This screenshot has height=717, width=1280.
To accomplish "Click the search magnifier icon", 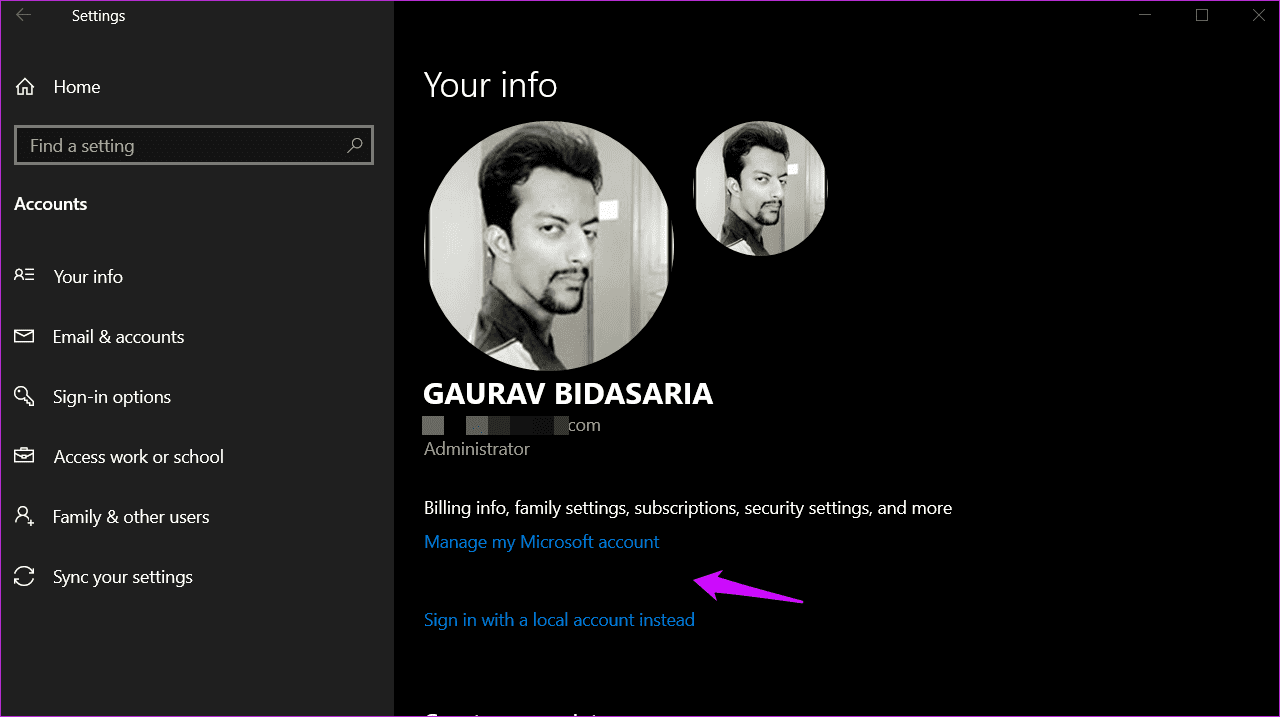I will click(354, 145).
